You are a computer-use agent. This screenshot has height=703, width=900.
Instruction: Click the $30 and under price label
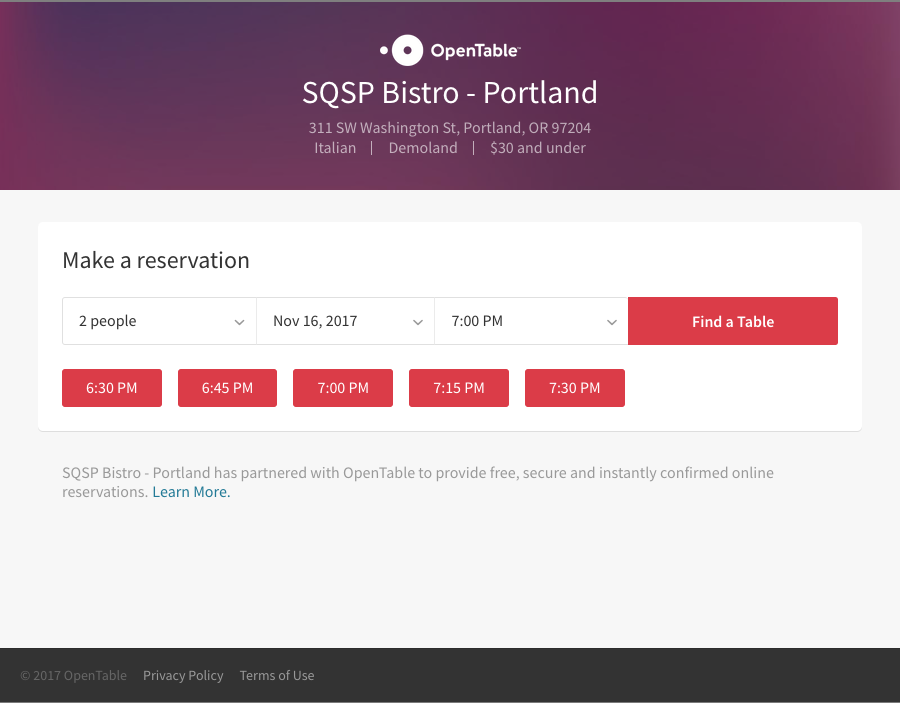click(x=538, y=148)
